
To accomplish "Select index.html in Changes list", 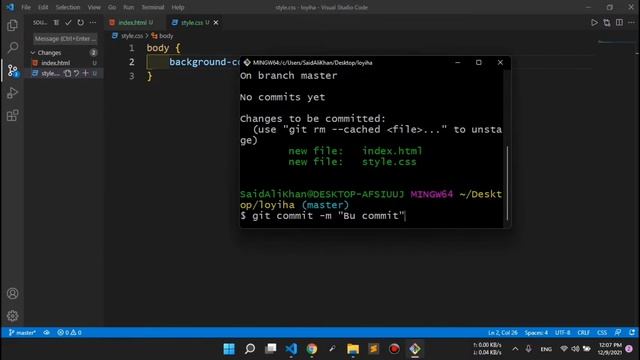I will pyautogui.click(x=64, y=63).
